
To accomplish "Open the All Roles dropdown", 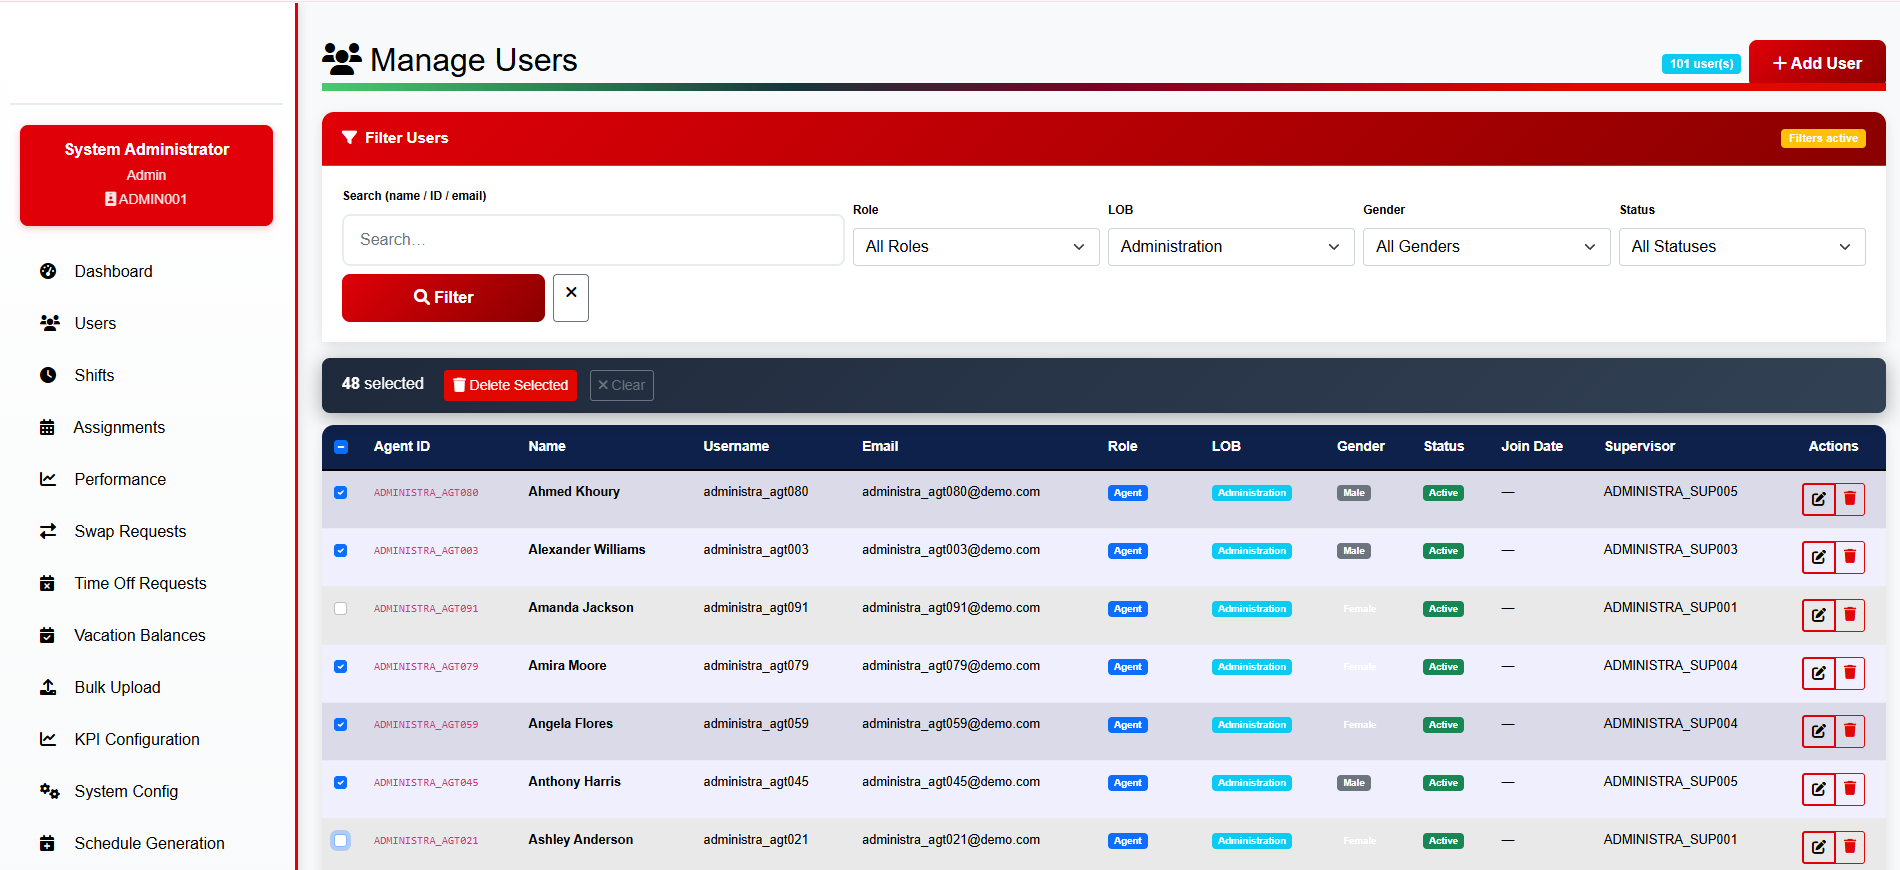I will (x=976, y=247).
